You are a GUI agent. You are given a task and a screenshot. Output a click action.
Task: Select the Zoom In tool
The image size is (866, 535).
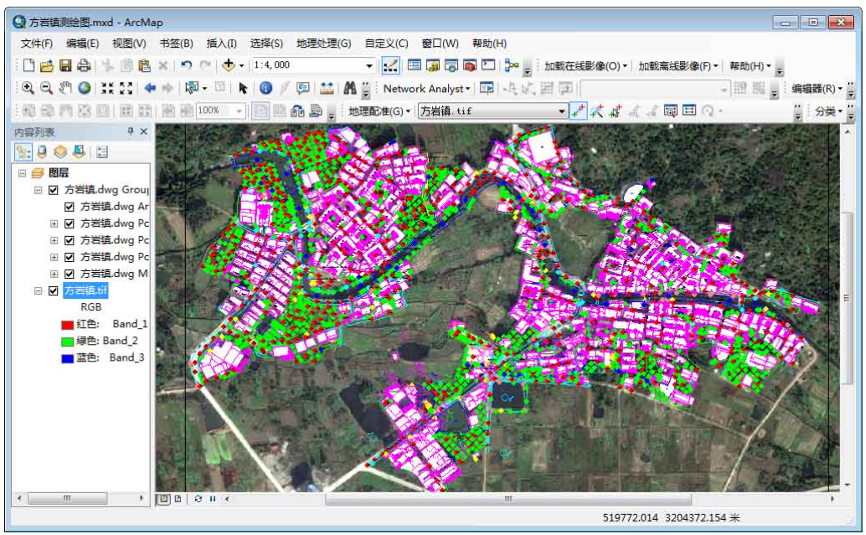pyautogui.click(x=28, y=88)
